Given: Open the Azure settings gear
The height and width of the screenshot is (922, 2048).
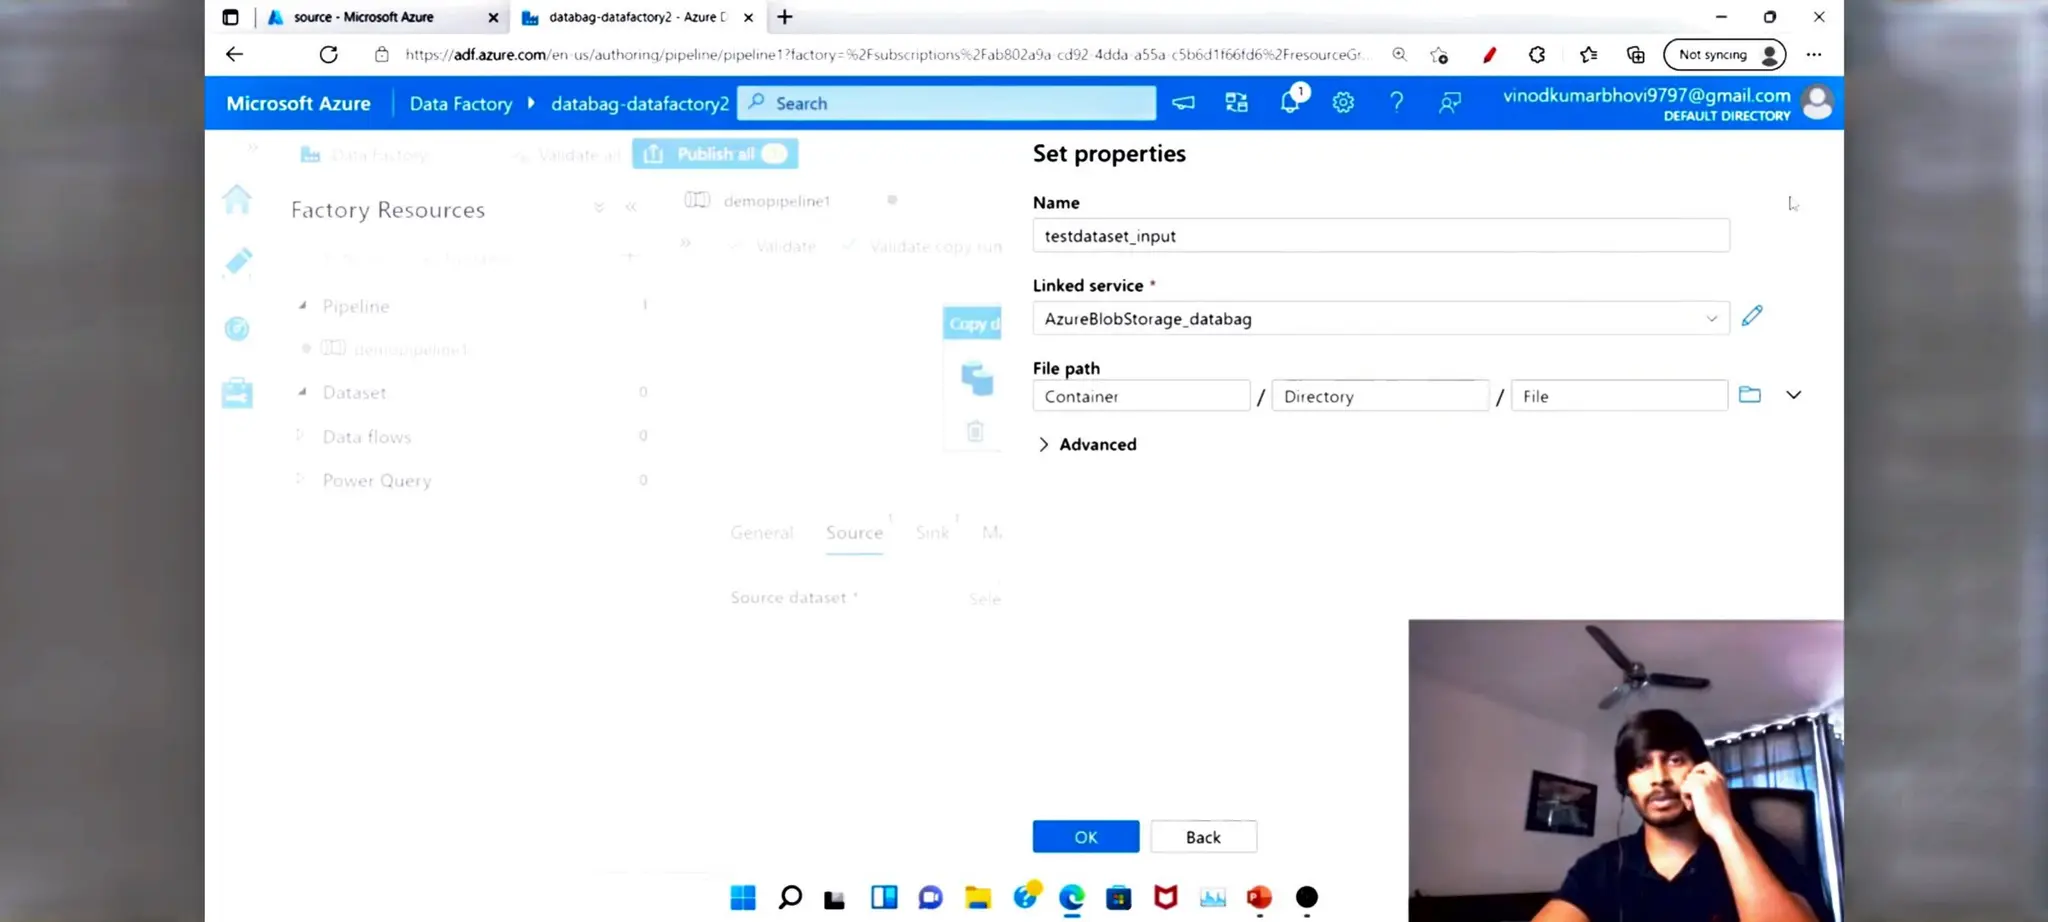Looking at the screenshot, I should (1343, 102).
